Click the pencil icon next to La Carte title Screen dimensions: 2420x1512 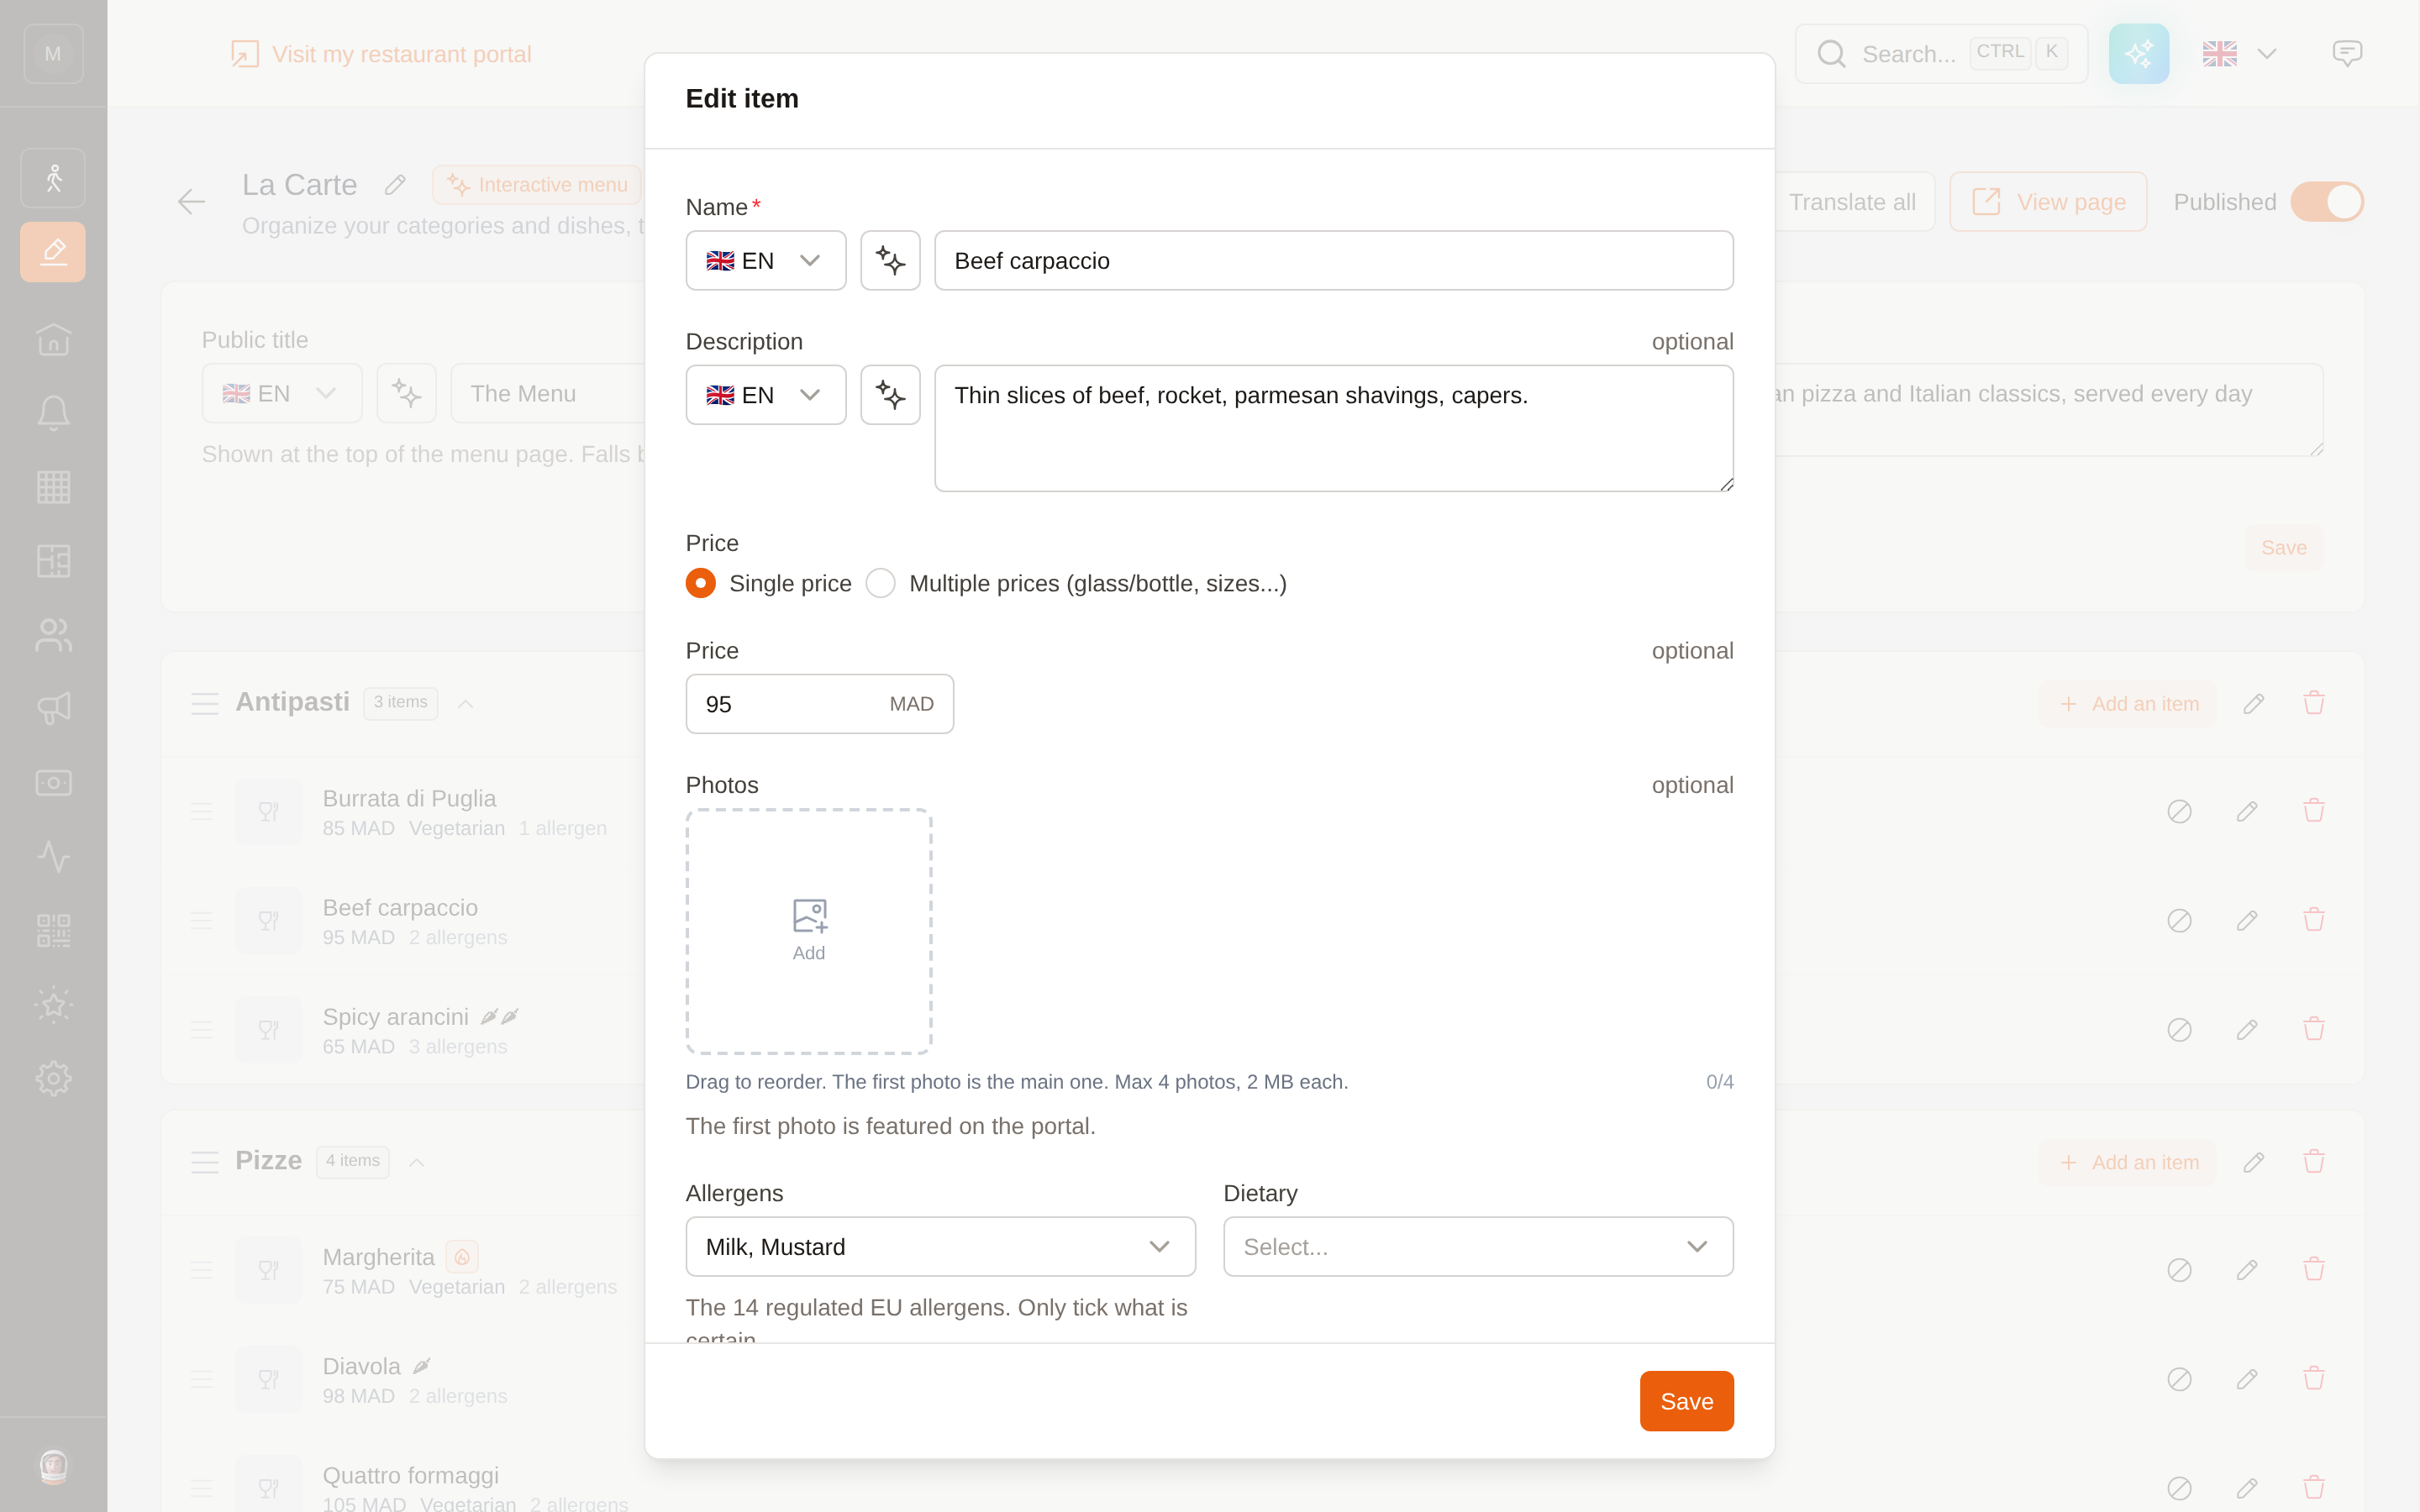pos(396,185)
